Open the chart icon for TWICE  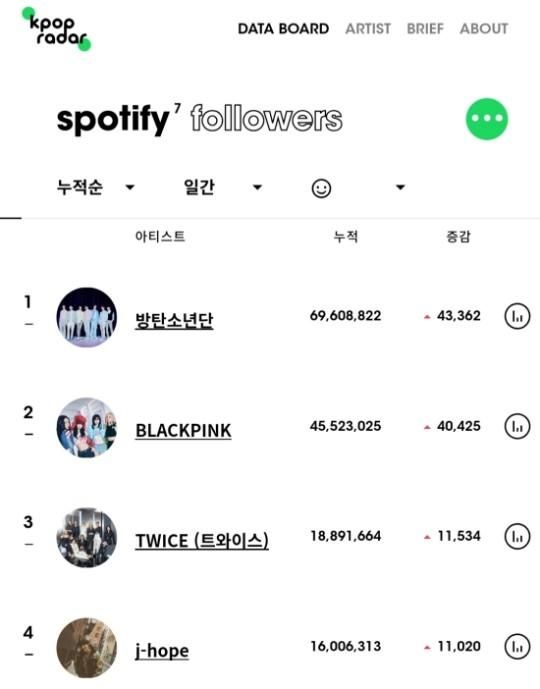pos(517,537)
